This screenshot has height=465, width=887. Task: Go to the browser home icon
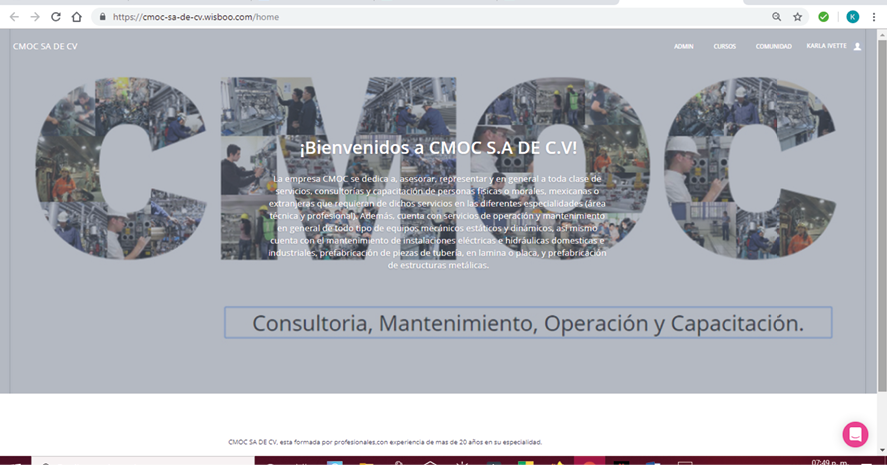coord(77,17)
